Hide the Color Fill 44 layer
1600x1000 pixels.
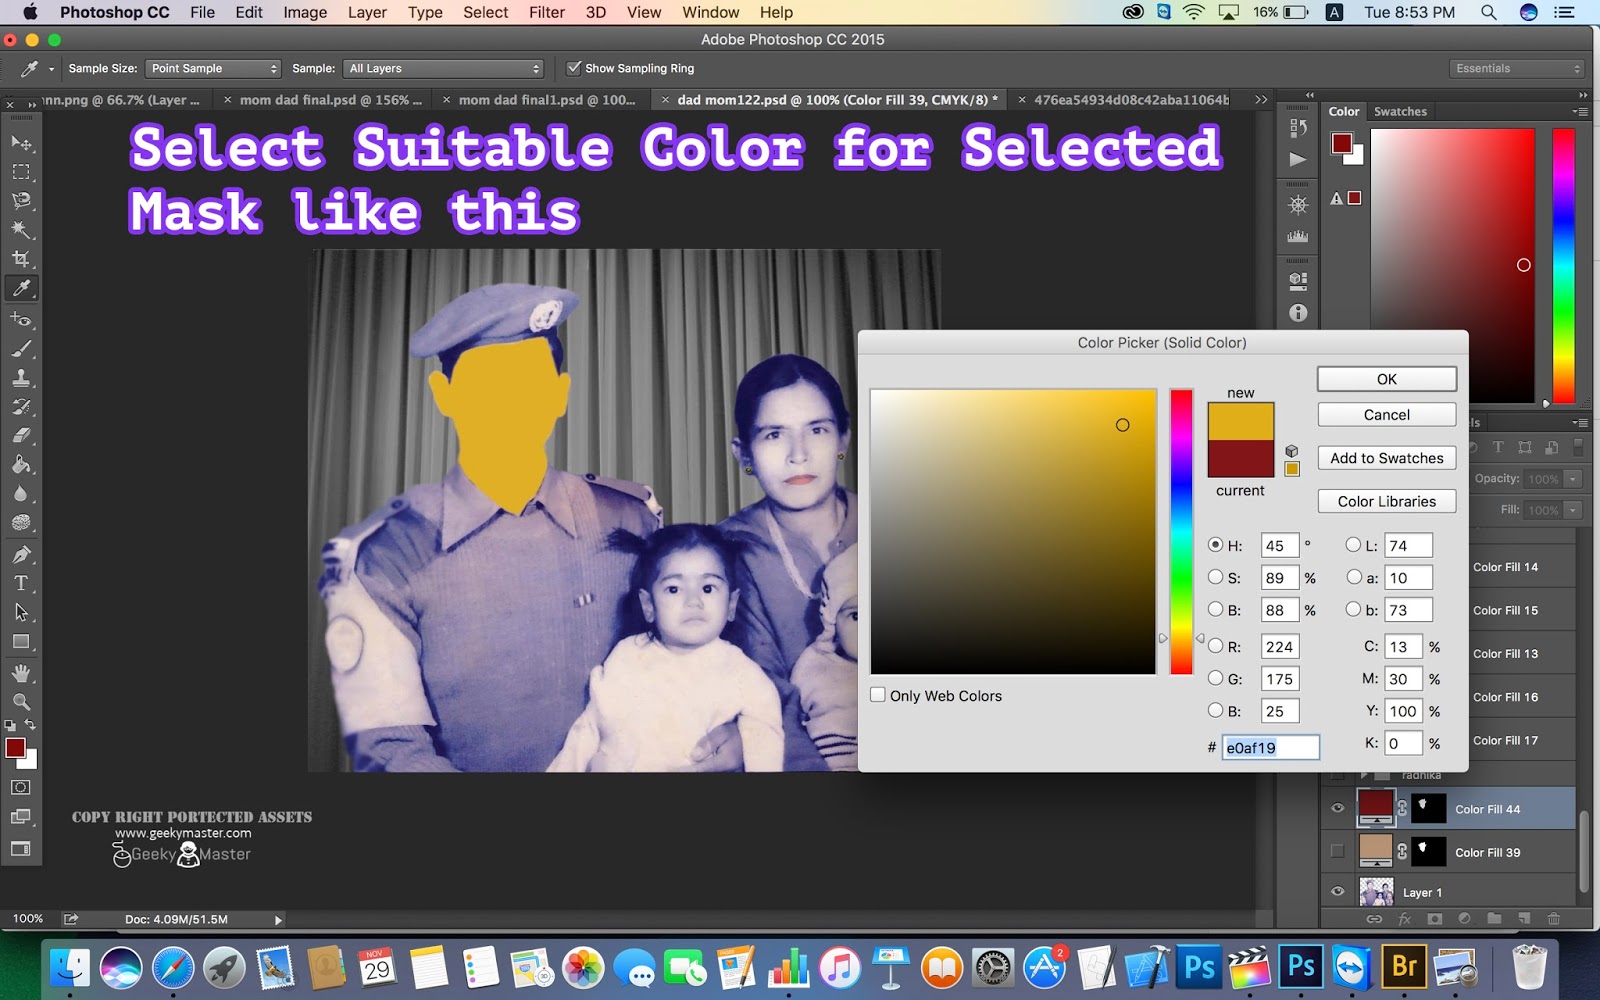(x=1338, y=808)
